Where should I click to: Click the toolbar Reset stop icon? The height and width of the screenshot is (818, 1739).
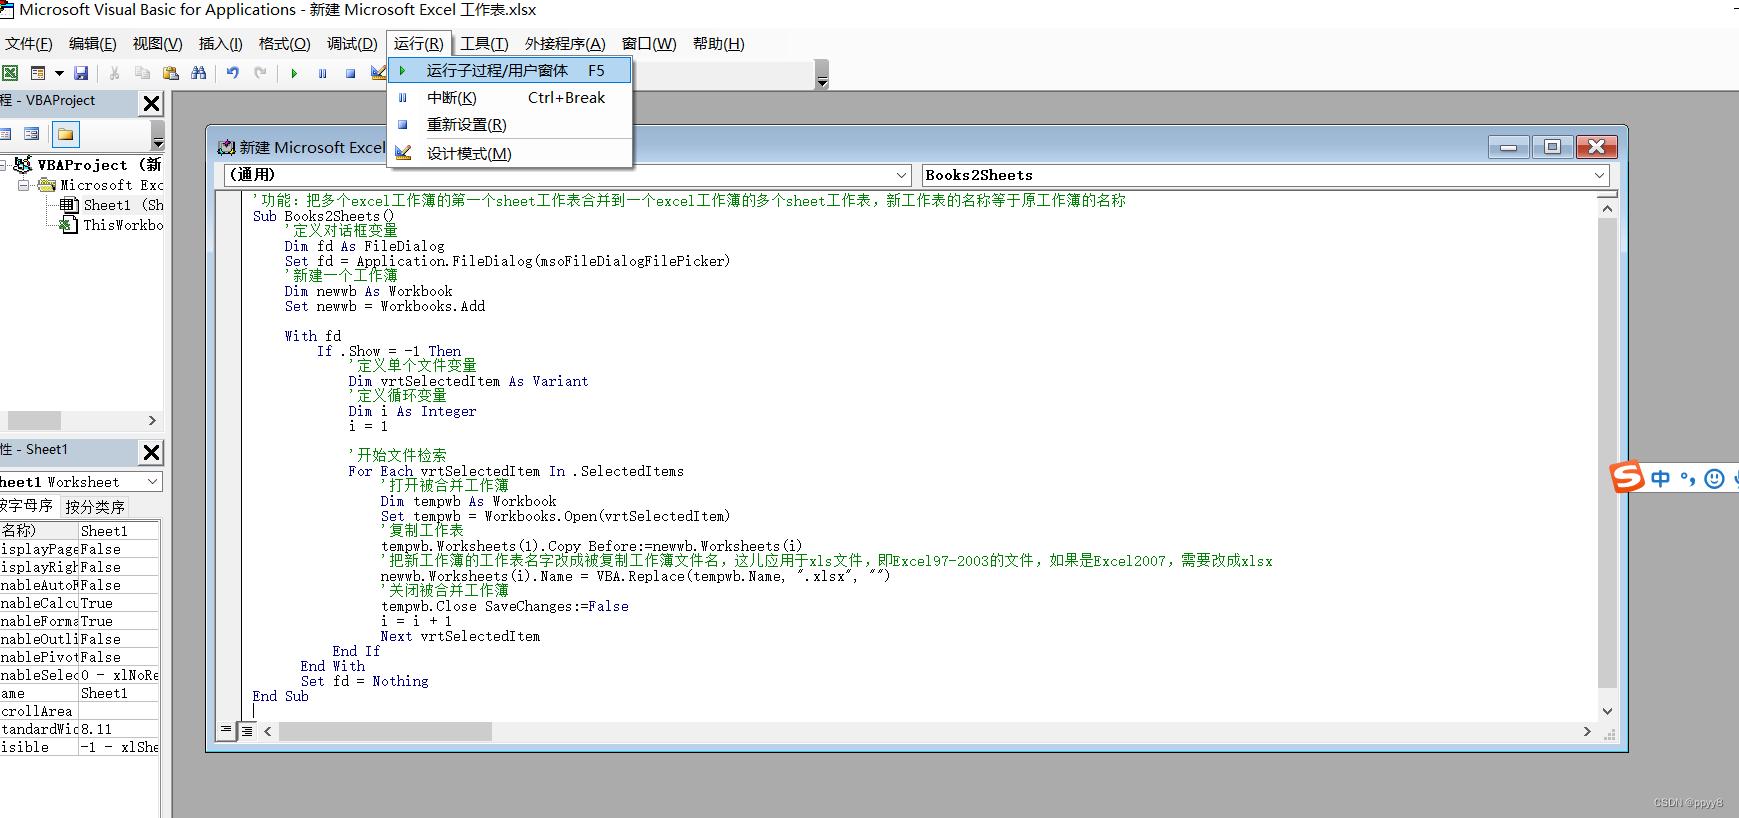[x=350, y=73]
